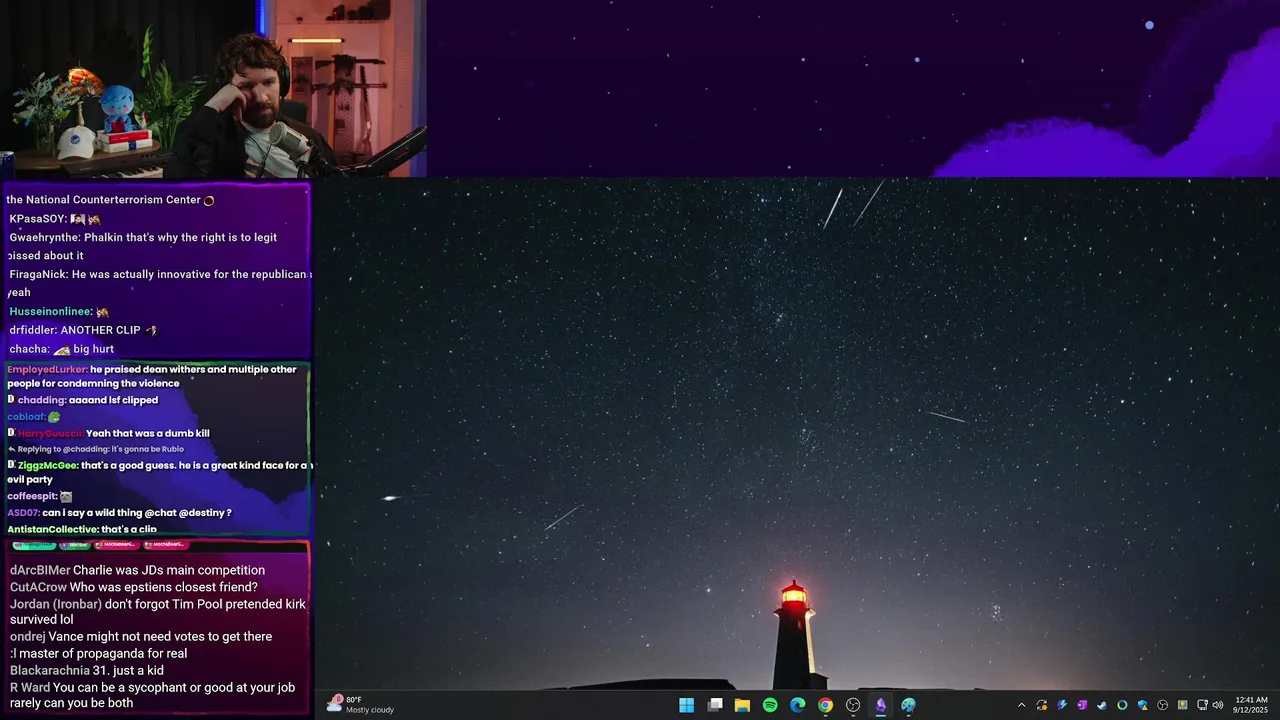
Task: Click the R Ward chat message
Action: tap(153, 695)
